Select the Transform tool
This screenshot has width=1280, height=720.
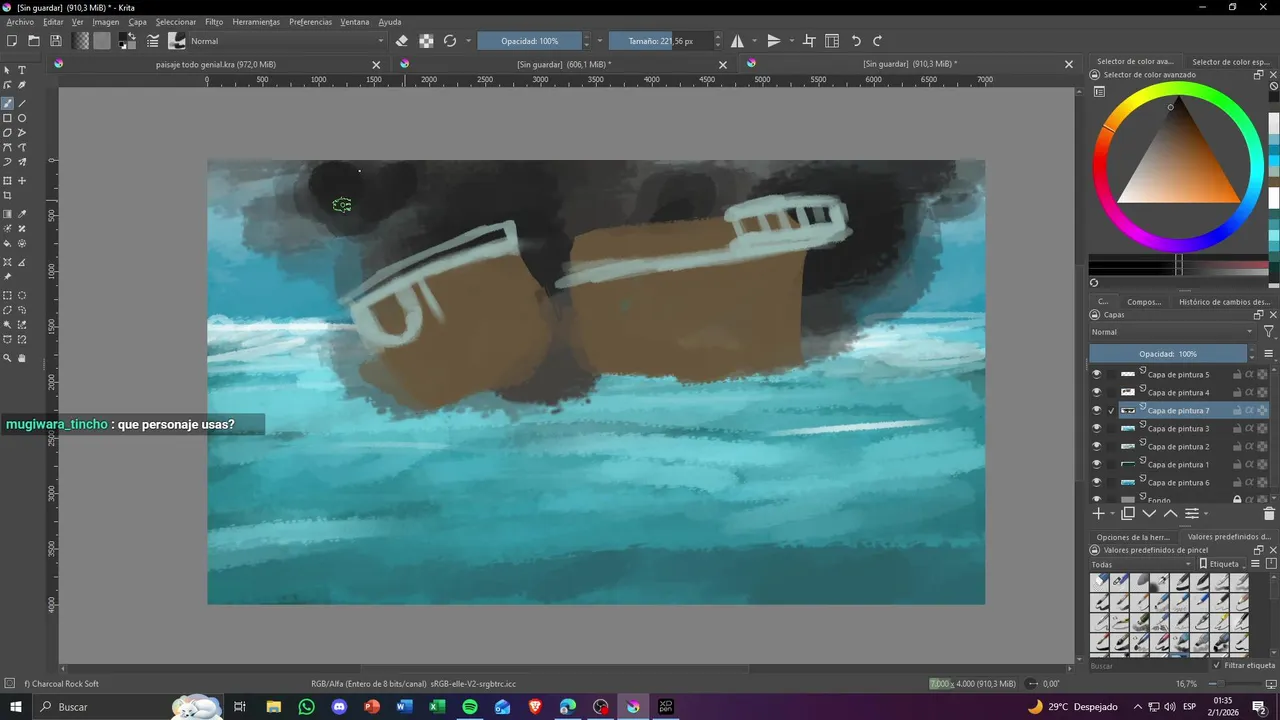(x=7, y=181)
